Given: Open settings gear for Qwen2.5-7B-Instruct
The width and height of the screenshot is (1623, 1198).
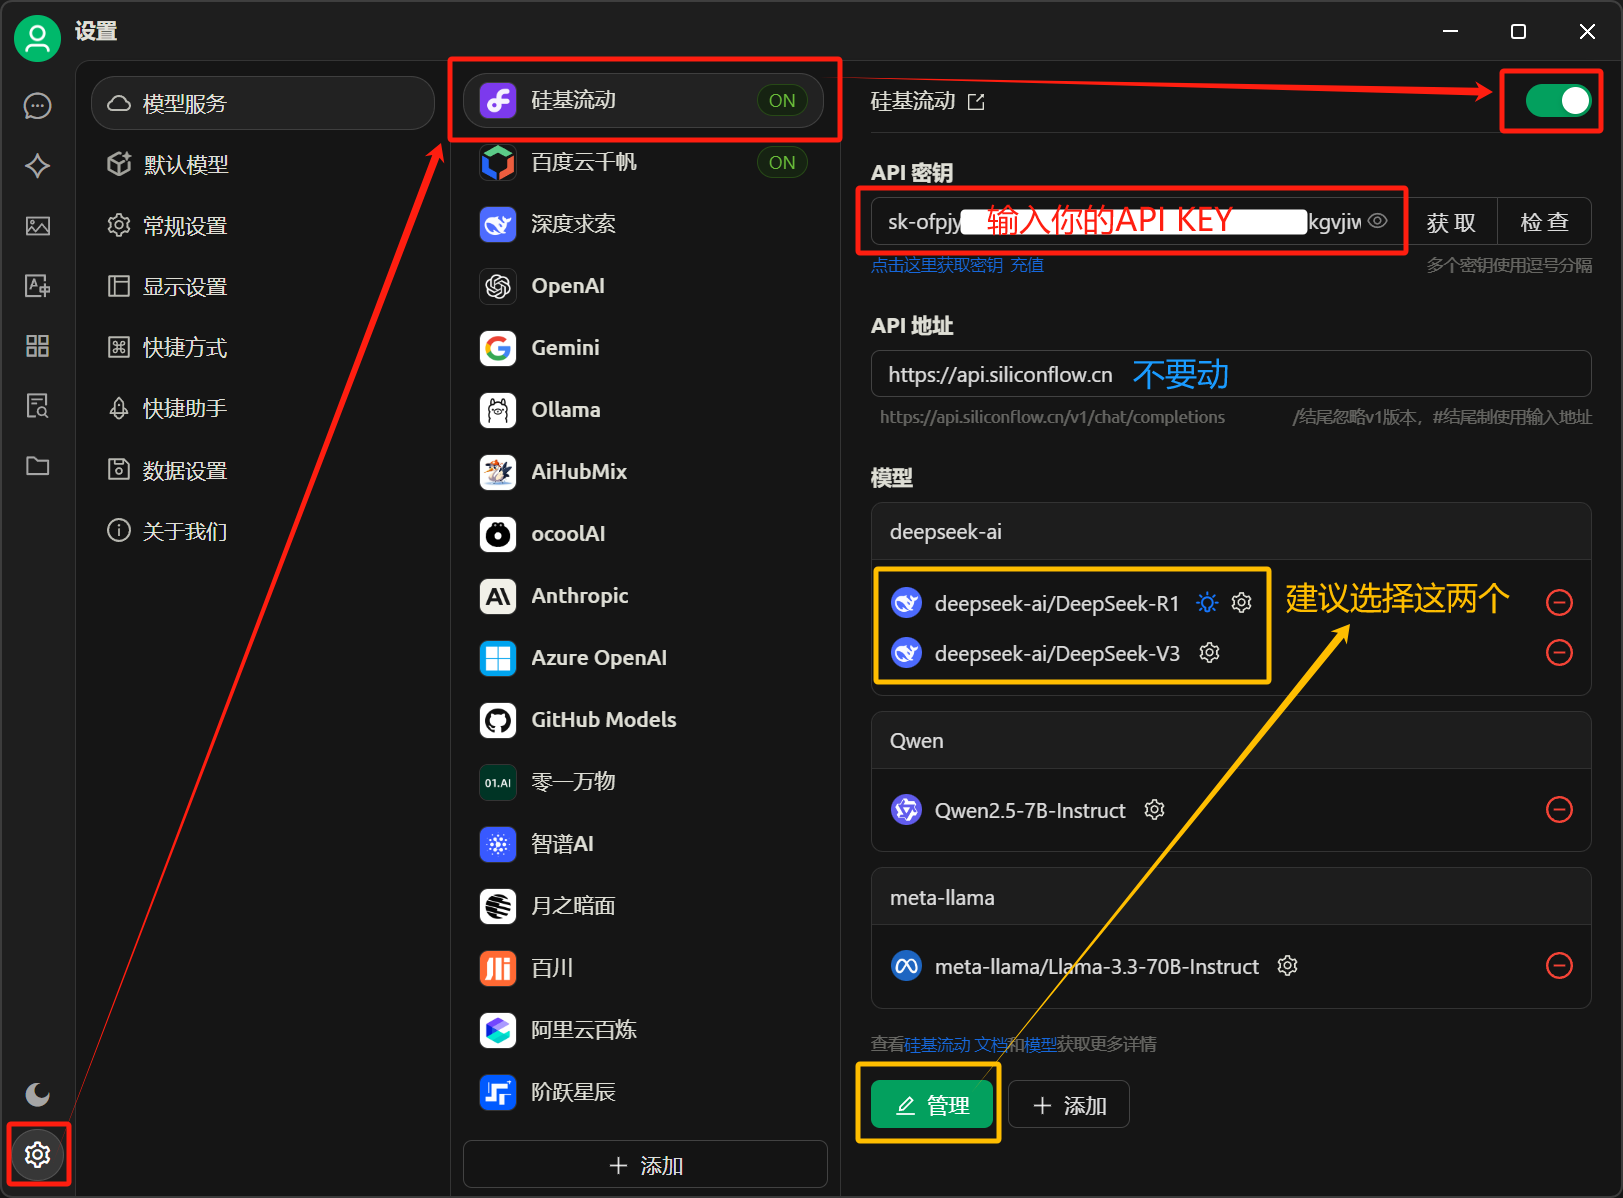Looking at the screenshot, I should (x=1155, y=809).
